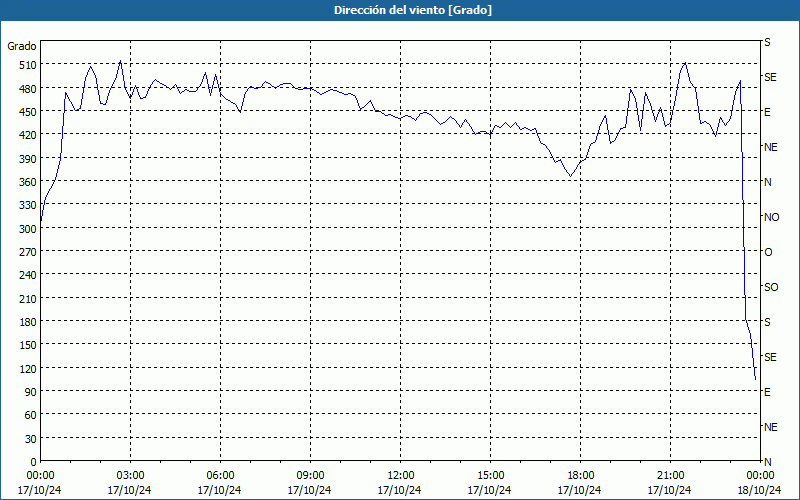The width and height of the screenshot is (800, 500).
Task: Select the 120 y-axis tick label
Action: tap(28, 369)
